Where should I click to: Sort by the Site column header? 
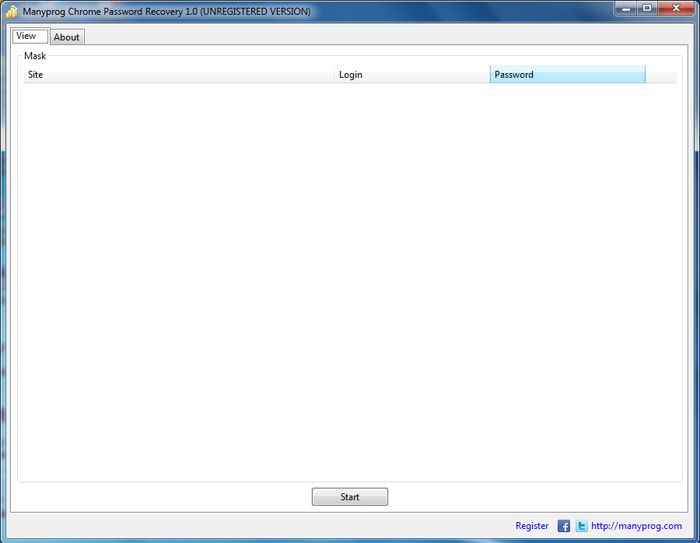179,75
